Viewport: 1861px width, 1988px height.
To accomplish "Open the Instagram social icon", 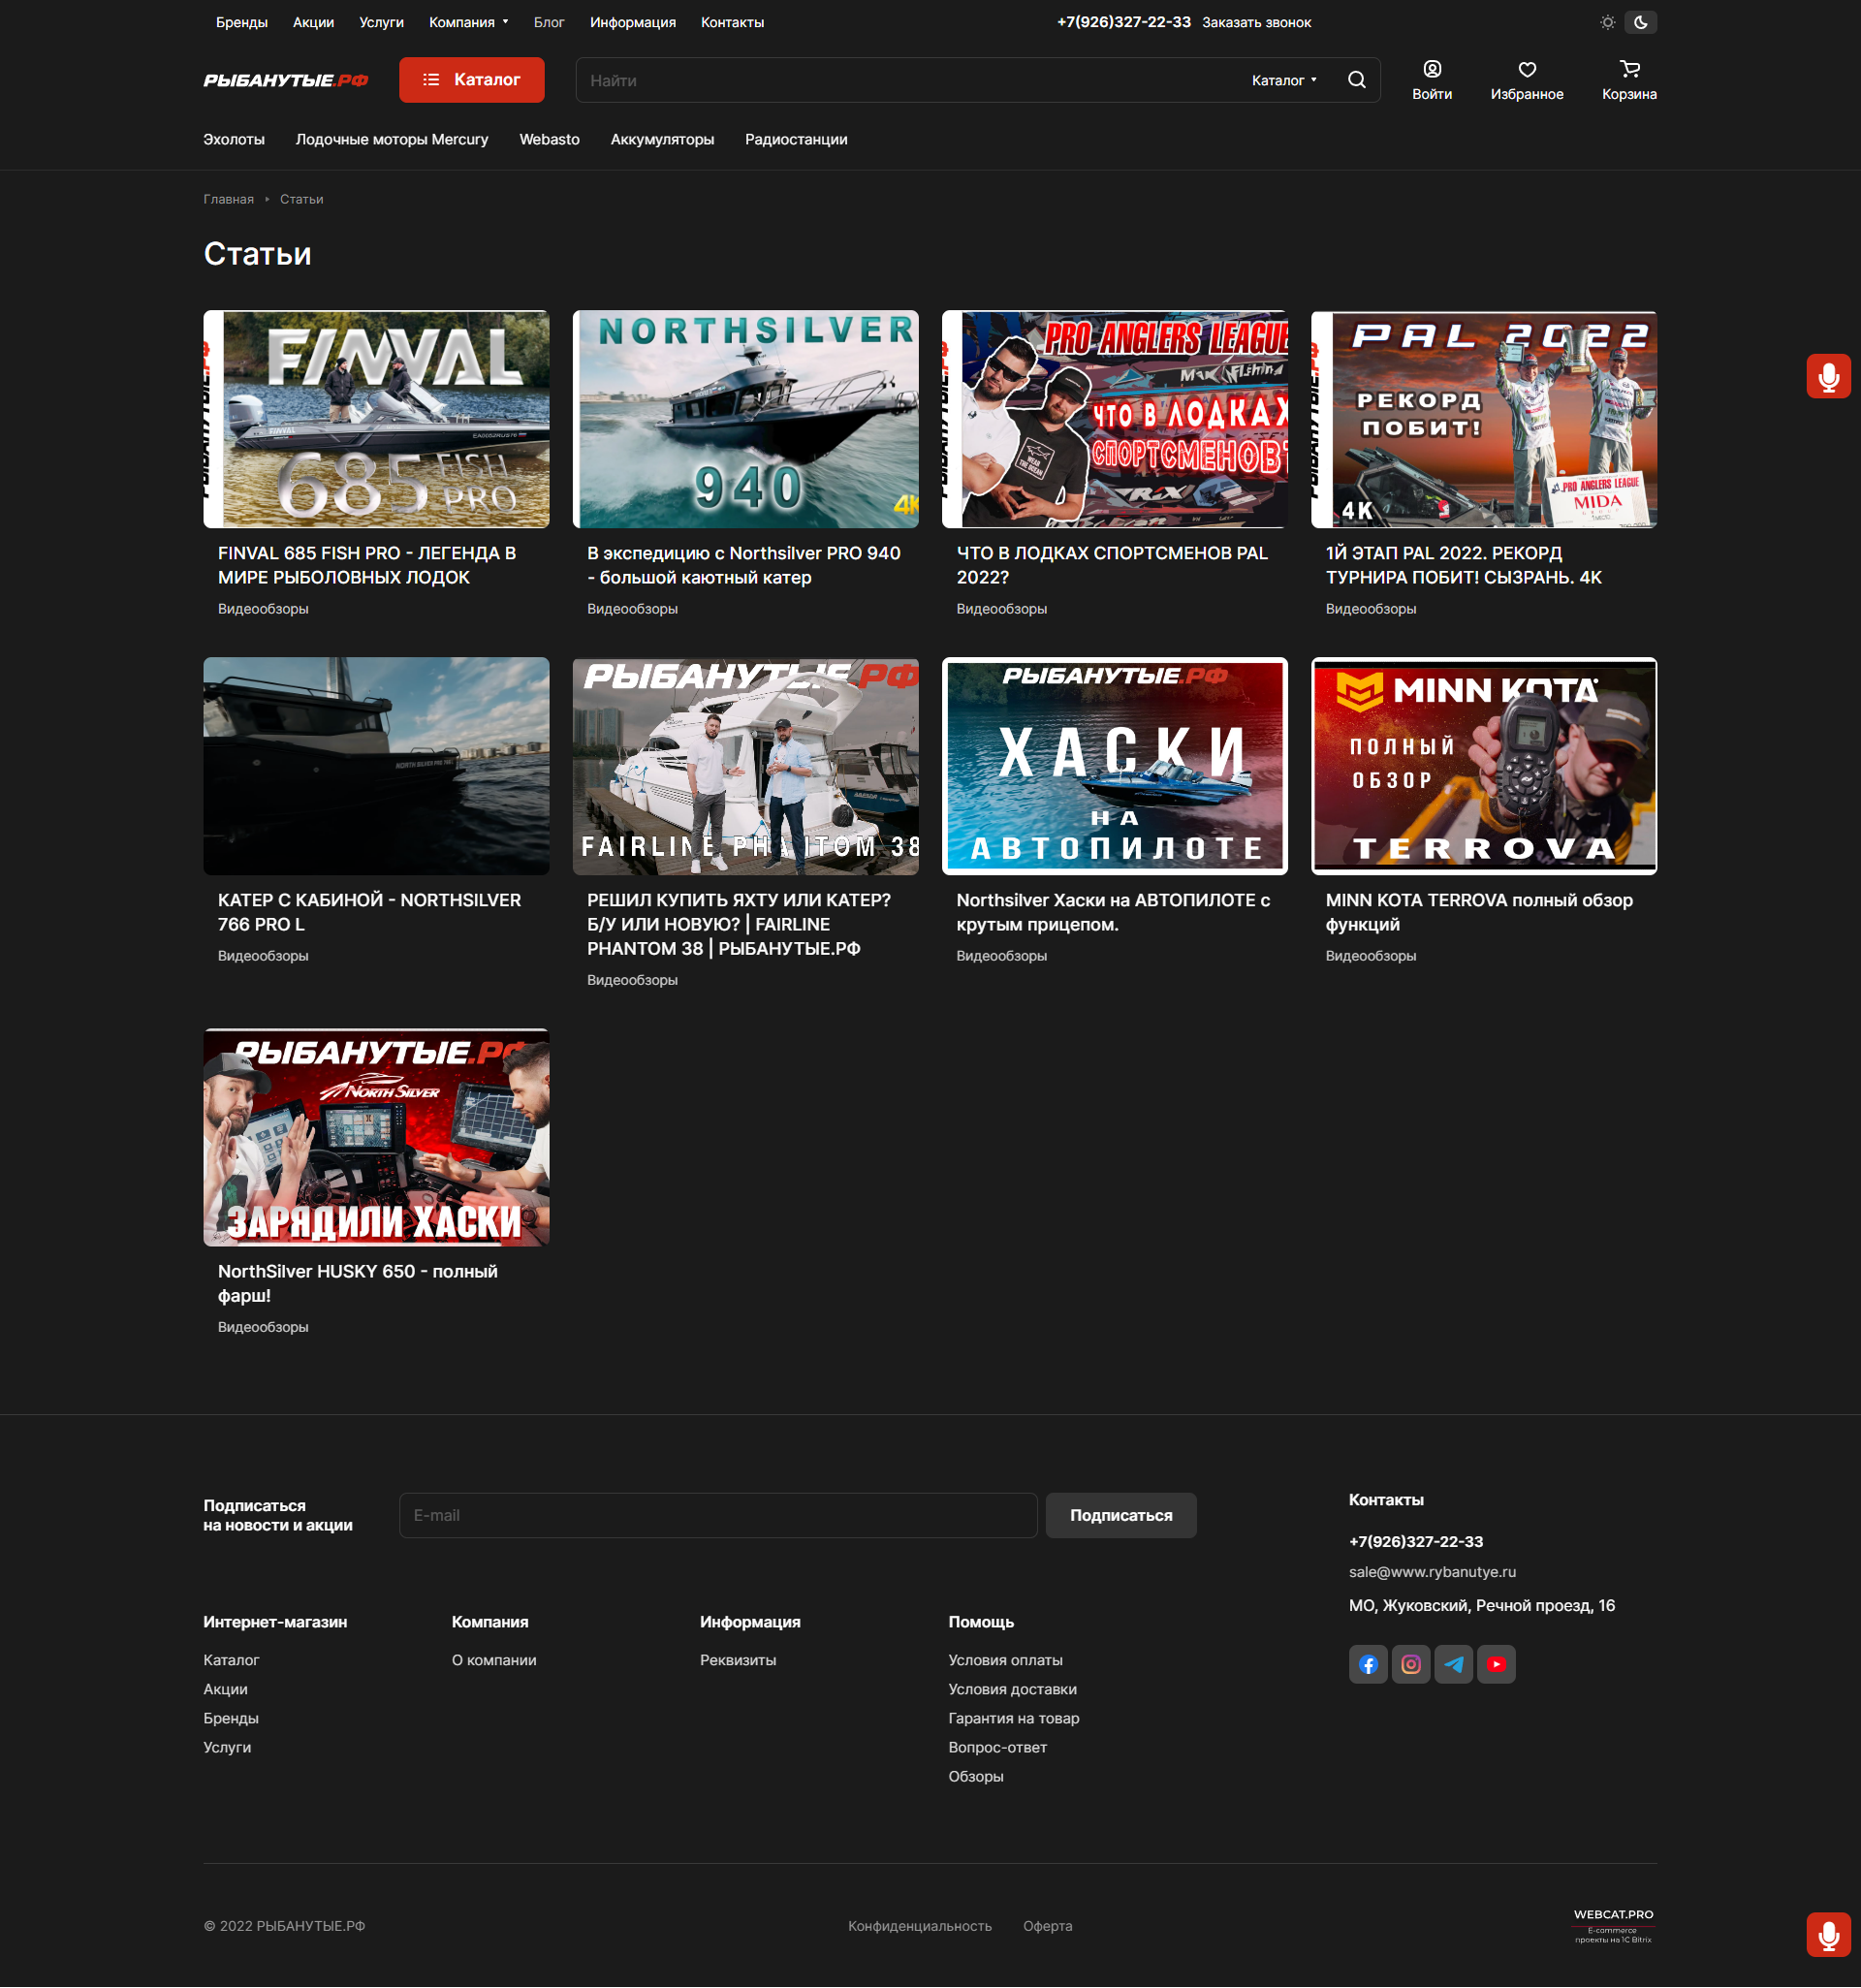I will (1411, 1664).
